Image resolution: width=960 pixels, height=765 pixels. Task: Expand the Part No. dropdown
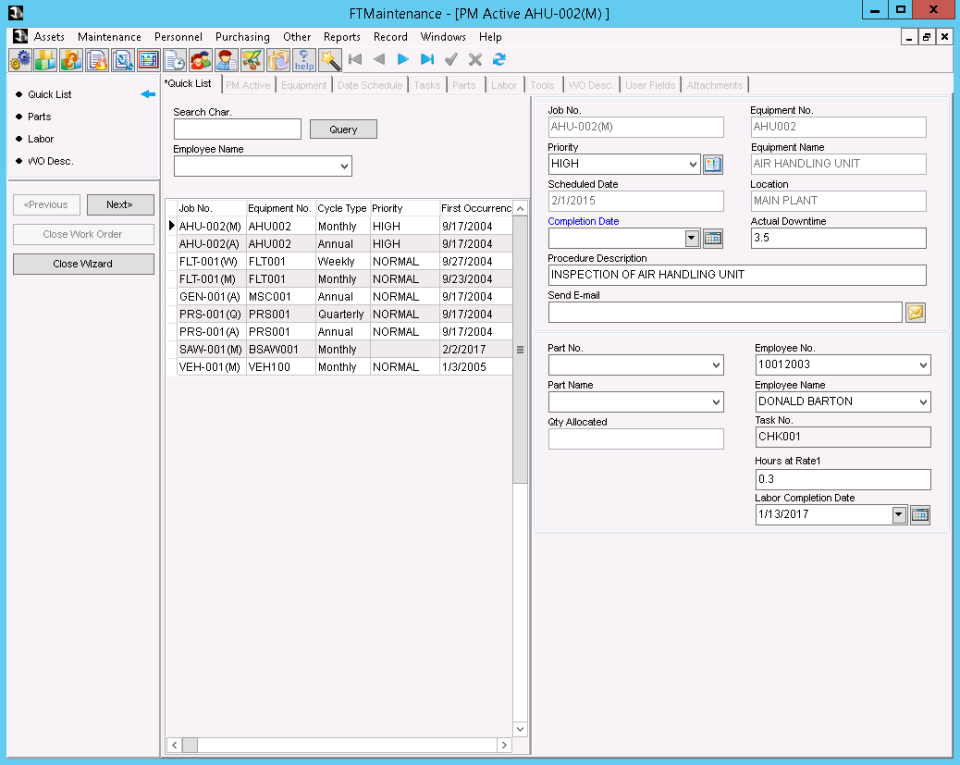(x=716, y=365)
